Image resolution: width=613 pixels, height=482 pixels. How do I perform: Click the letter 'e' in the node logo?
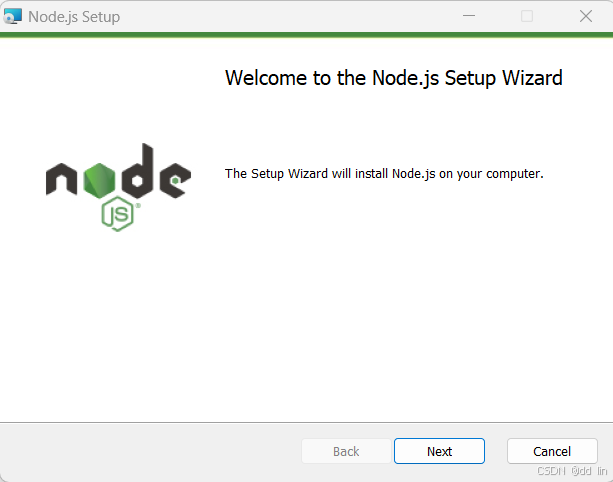point(175,180)
